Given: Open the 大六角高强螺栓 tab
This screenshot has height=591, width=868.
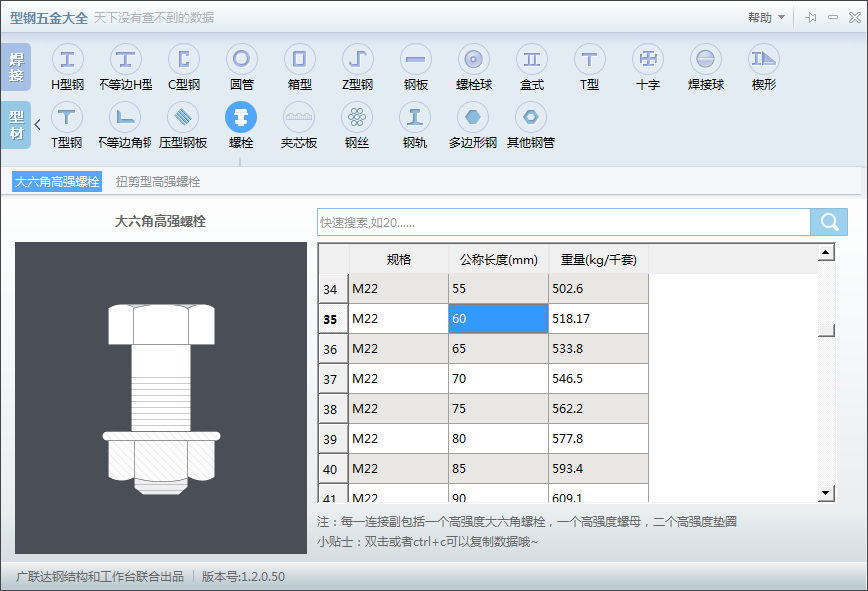Looking at the screenshot, I should click(x=57, y=182).
